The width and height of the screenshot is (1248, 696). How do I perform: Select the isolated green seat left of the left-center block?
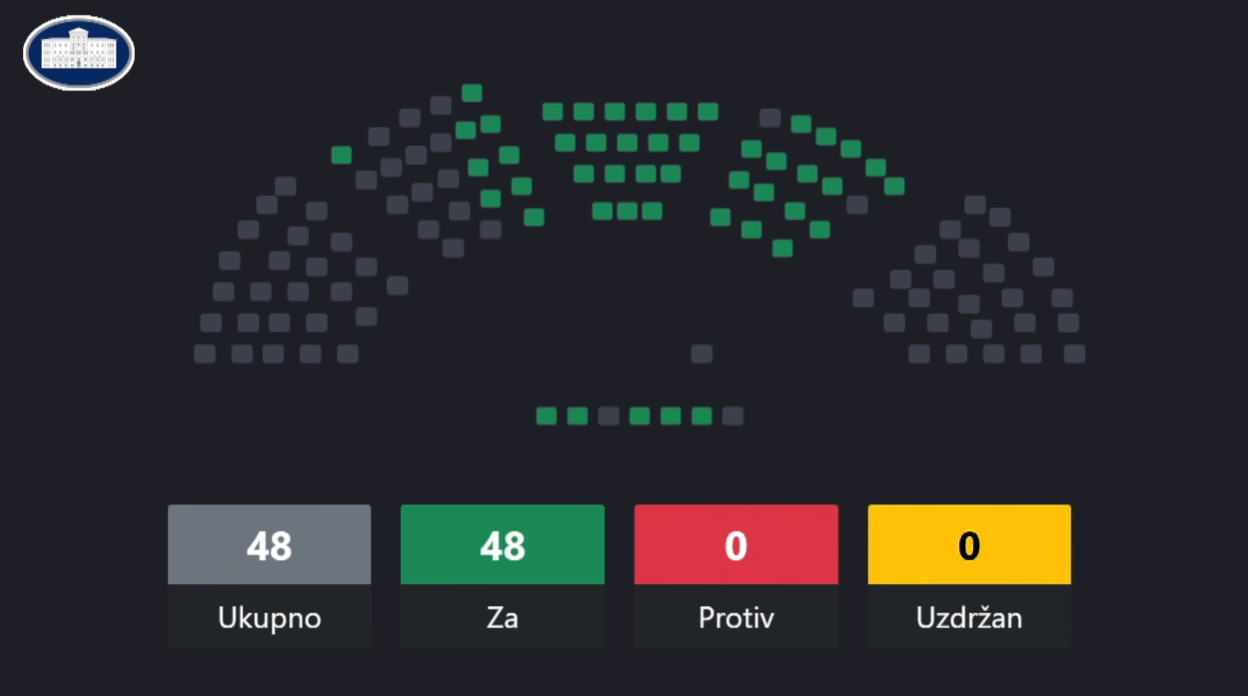click(x=341, y=155)
